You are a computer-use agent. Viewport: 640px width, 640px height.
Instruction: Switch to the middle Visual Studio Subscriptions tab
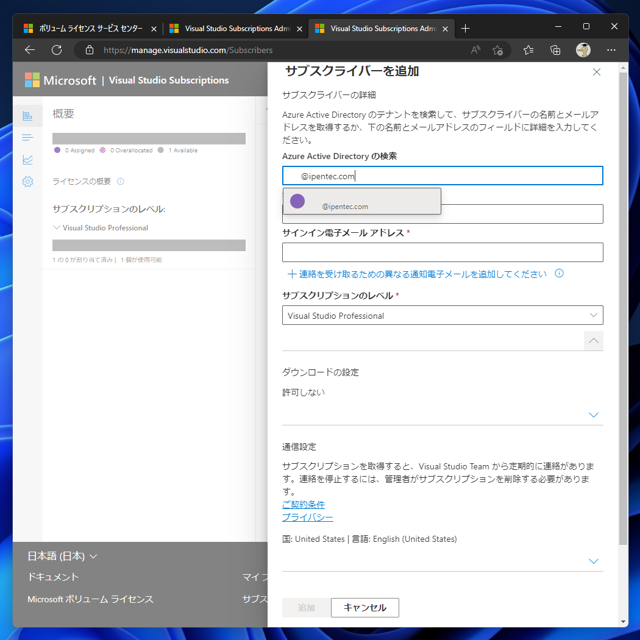(x=236, y=29)
